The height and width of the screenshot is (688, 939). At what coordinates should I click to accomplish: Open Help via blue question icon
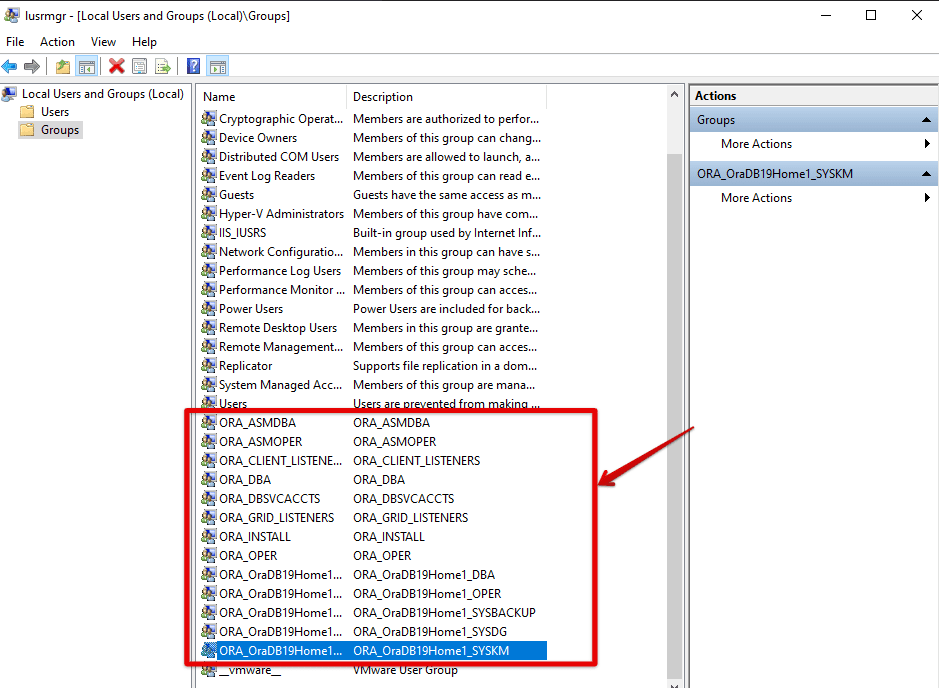click(x=193, y=66)
